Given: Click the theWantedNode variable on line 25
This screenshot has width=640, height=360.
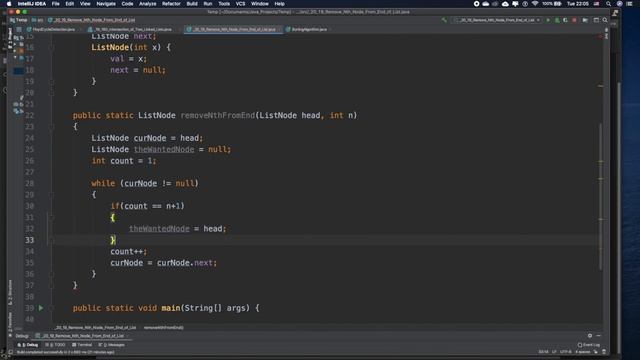Looking at the screenshot, I should coord(164,149).
